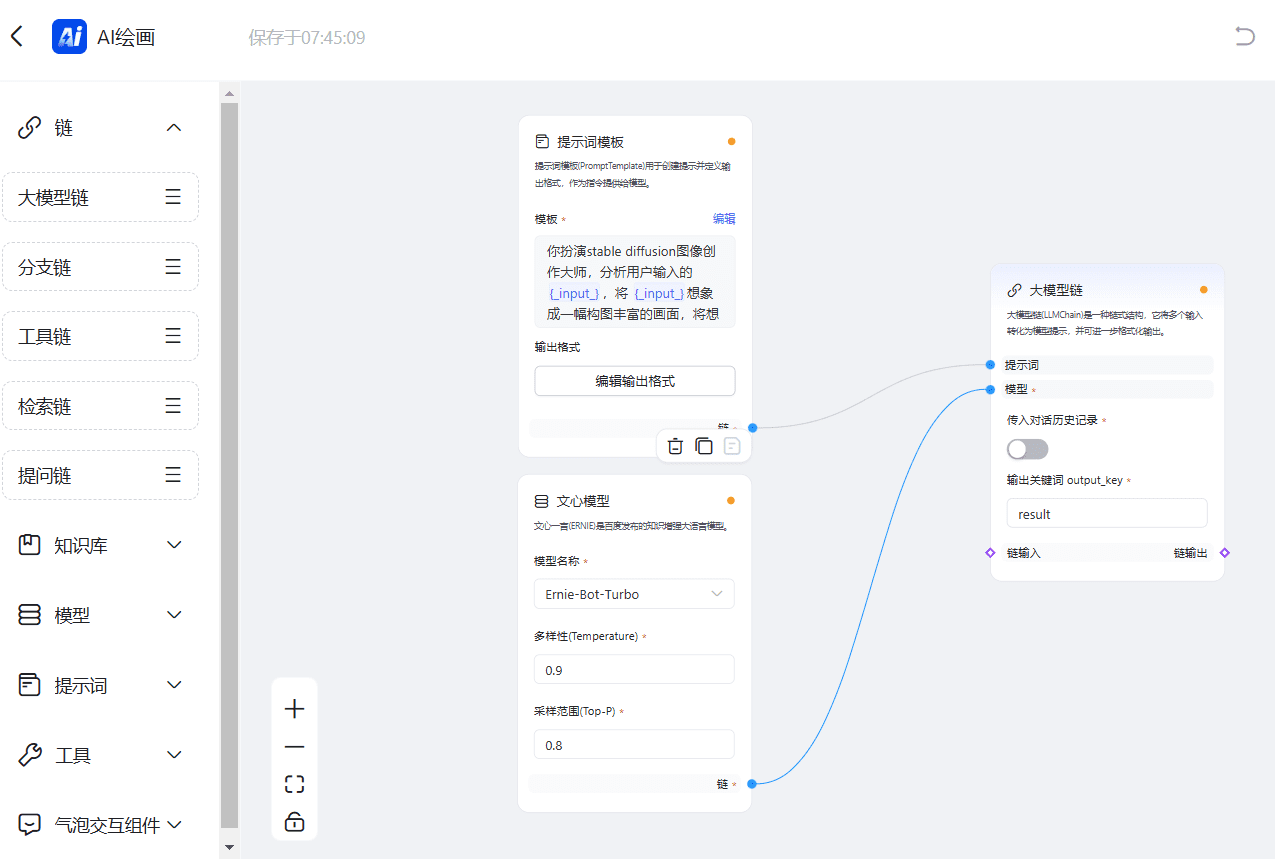Screen dimensions: 1275x859
Task: Click the 模型 input port on 大模型链
Action: (990, 389)
